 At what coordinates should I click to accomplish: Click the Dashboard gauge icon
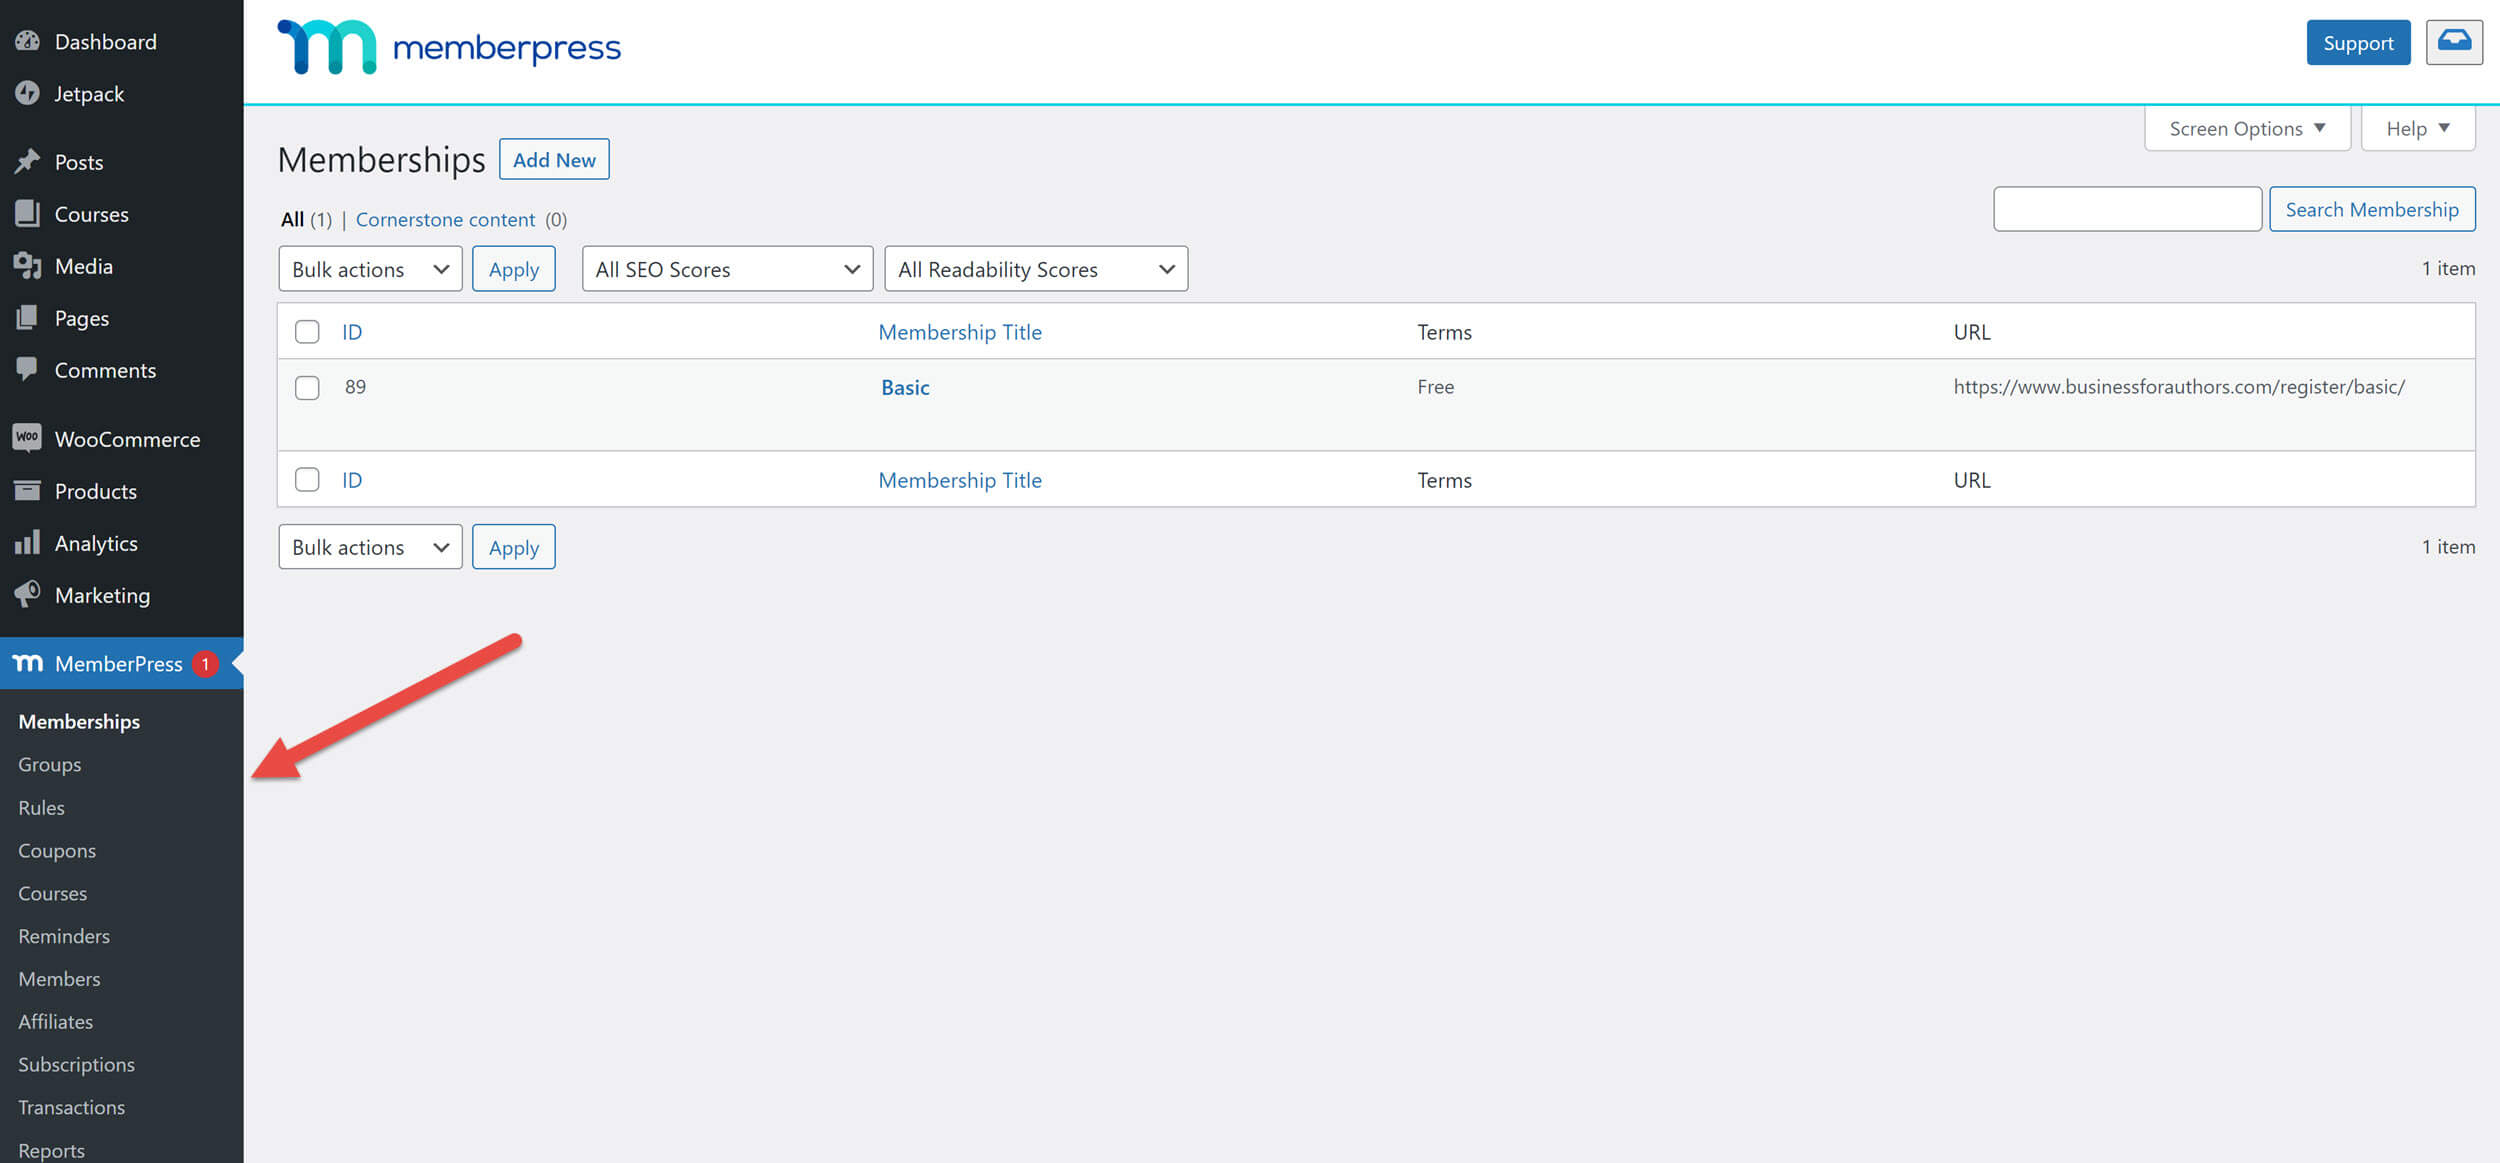(27, 41)
